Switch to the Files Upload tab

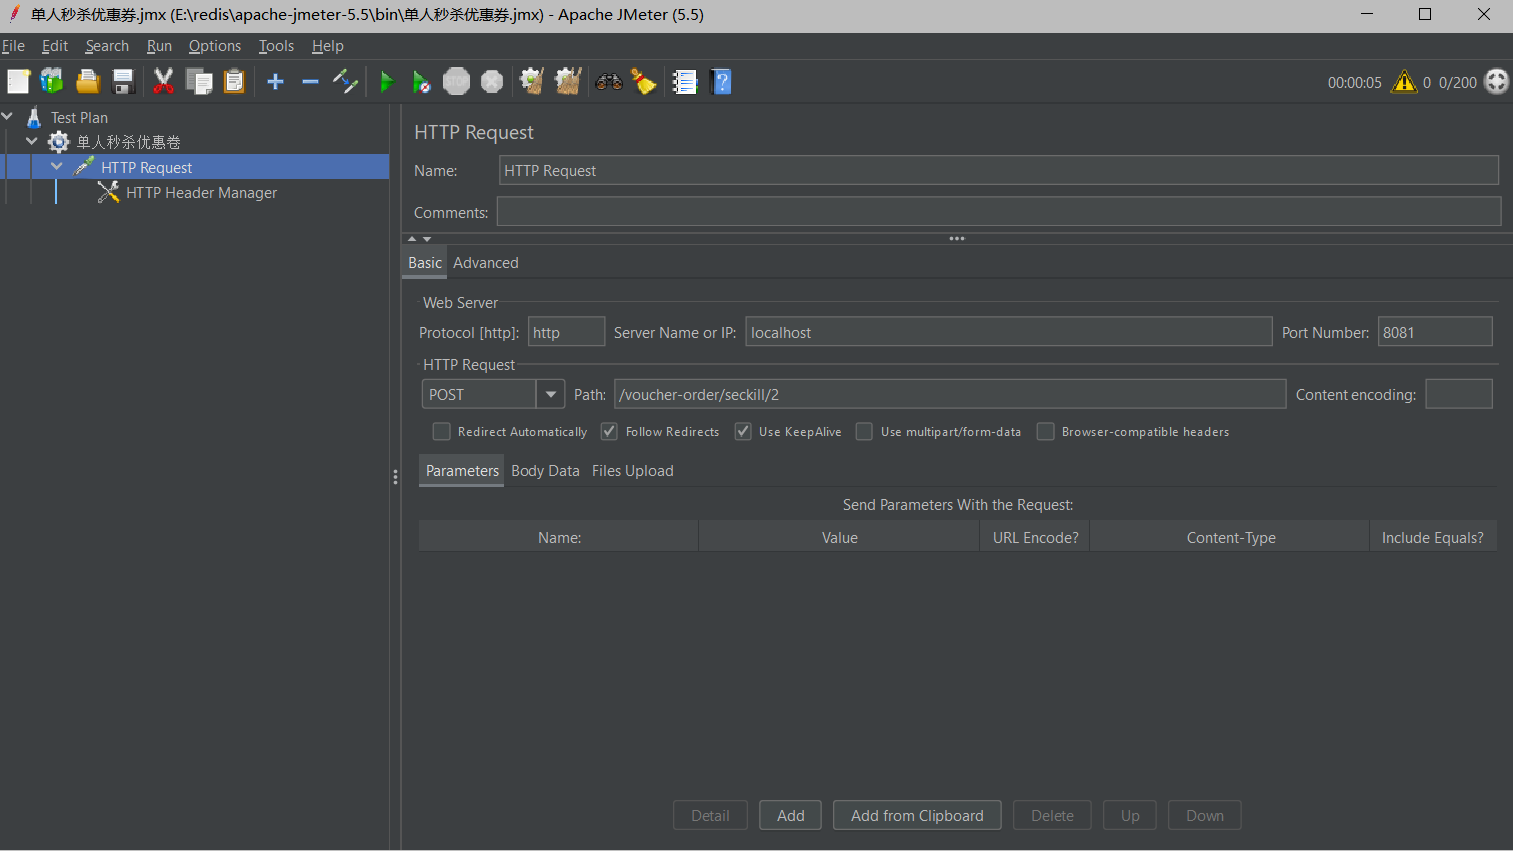click(x=633, y=471)
